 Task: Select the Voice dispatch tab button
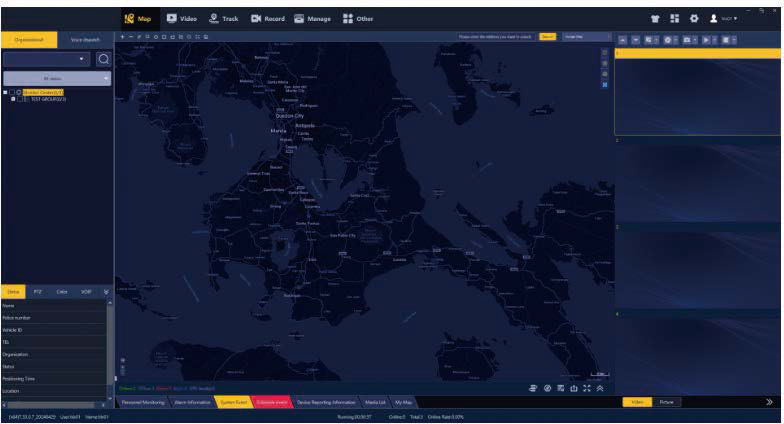pos(85,39)
